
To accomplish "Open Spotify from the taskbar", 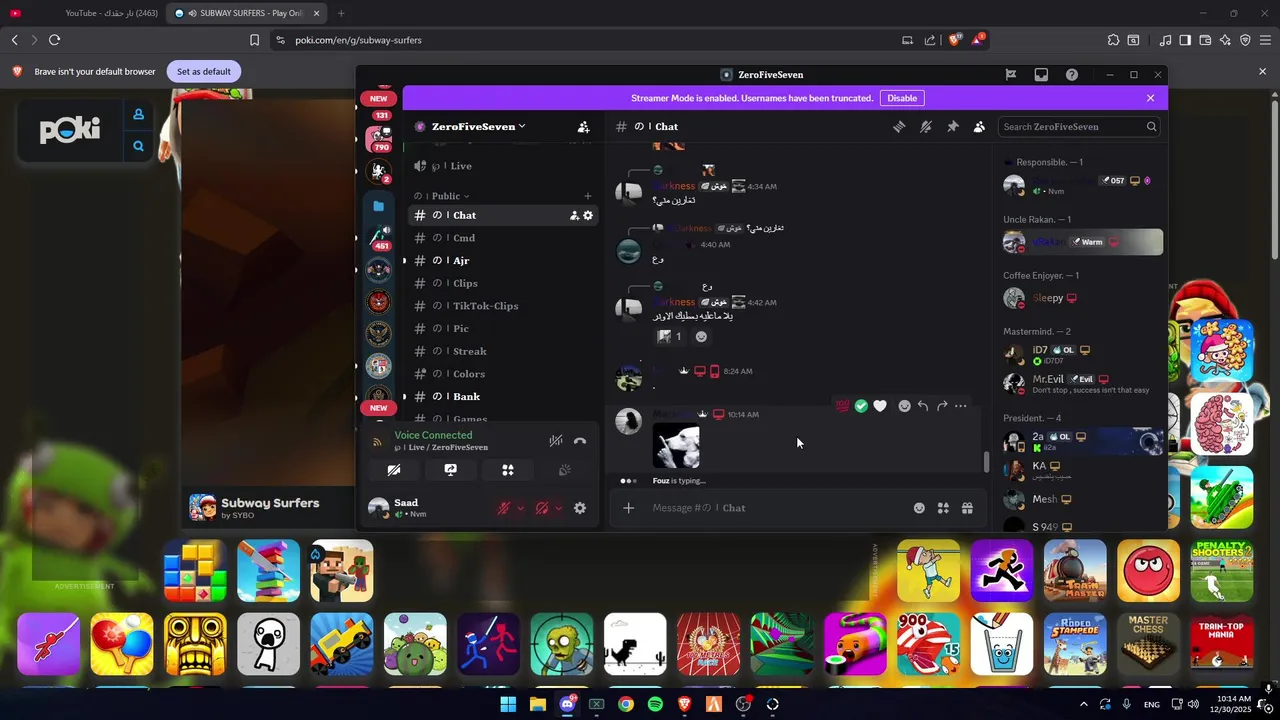I will (655, 704).
